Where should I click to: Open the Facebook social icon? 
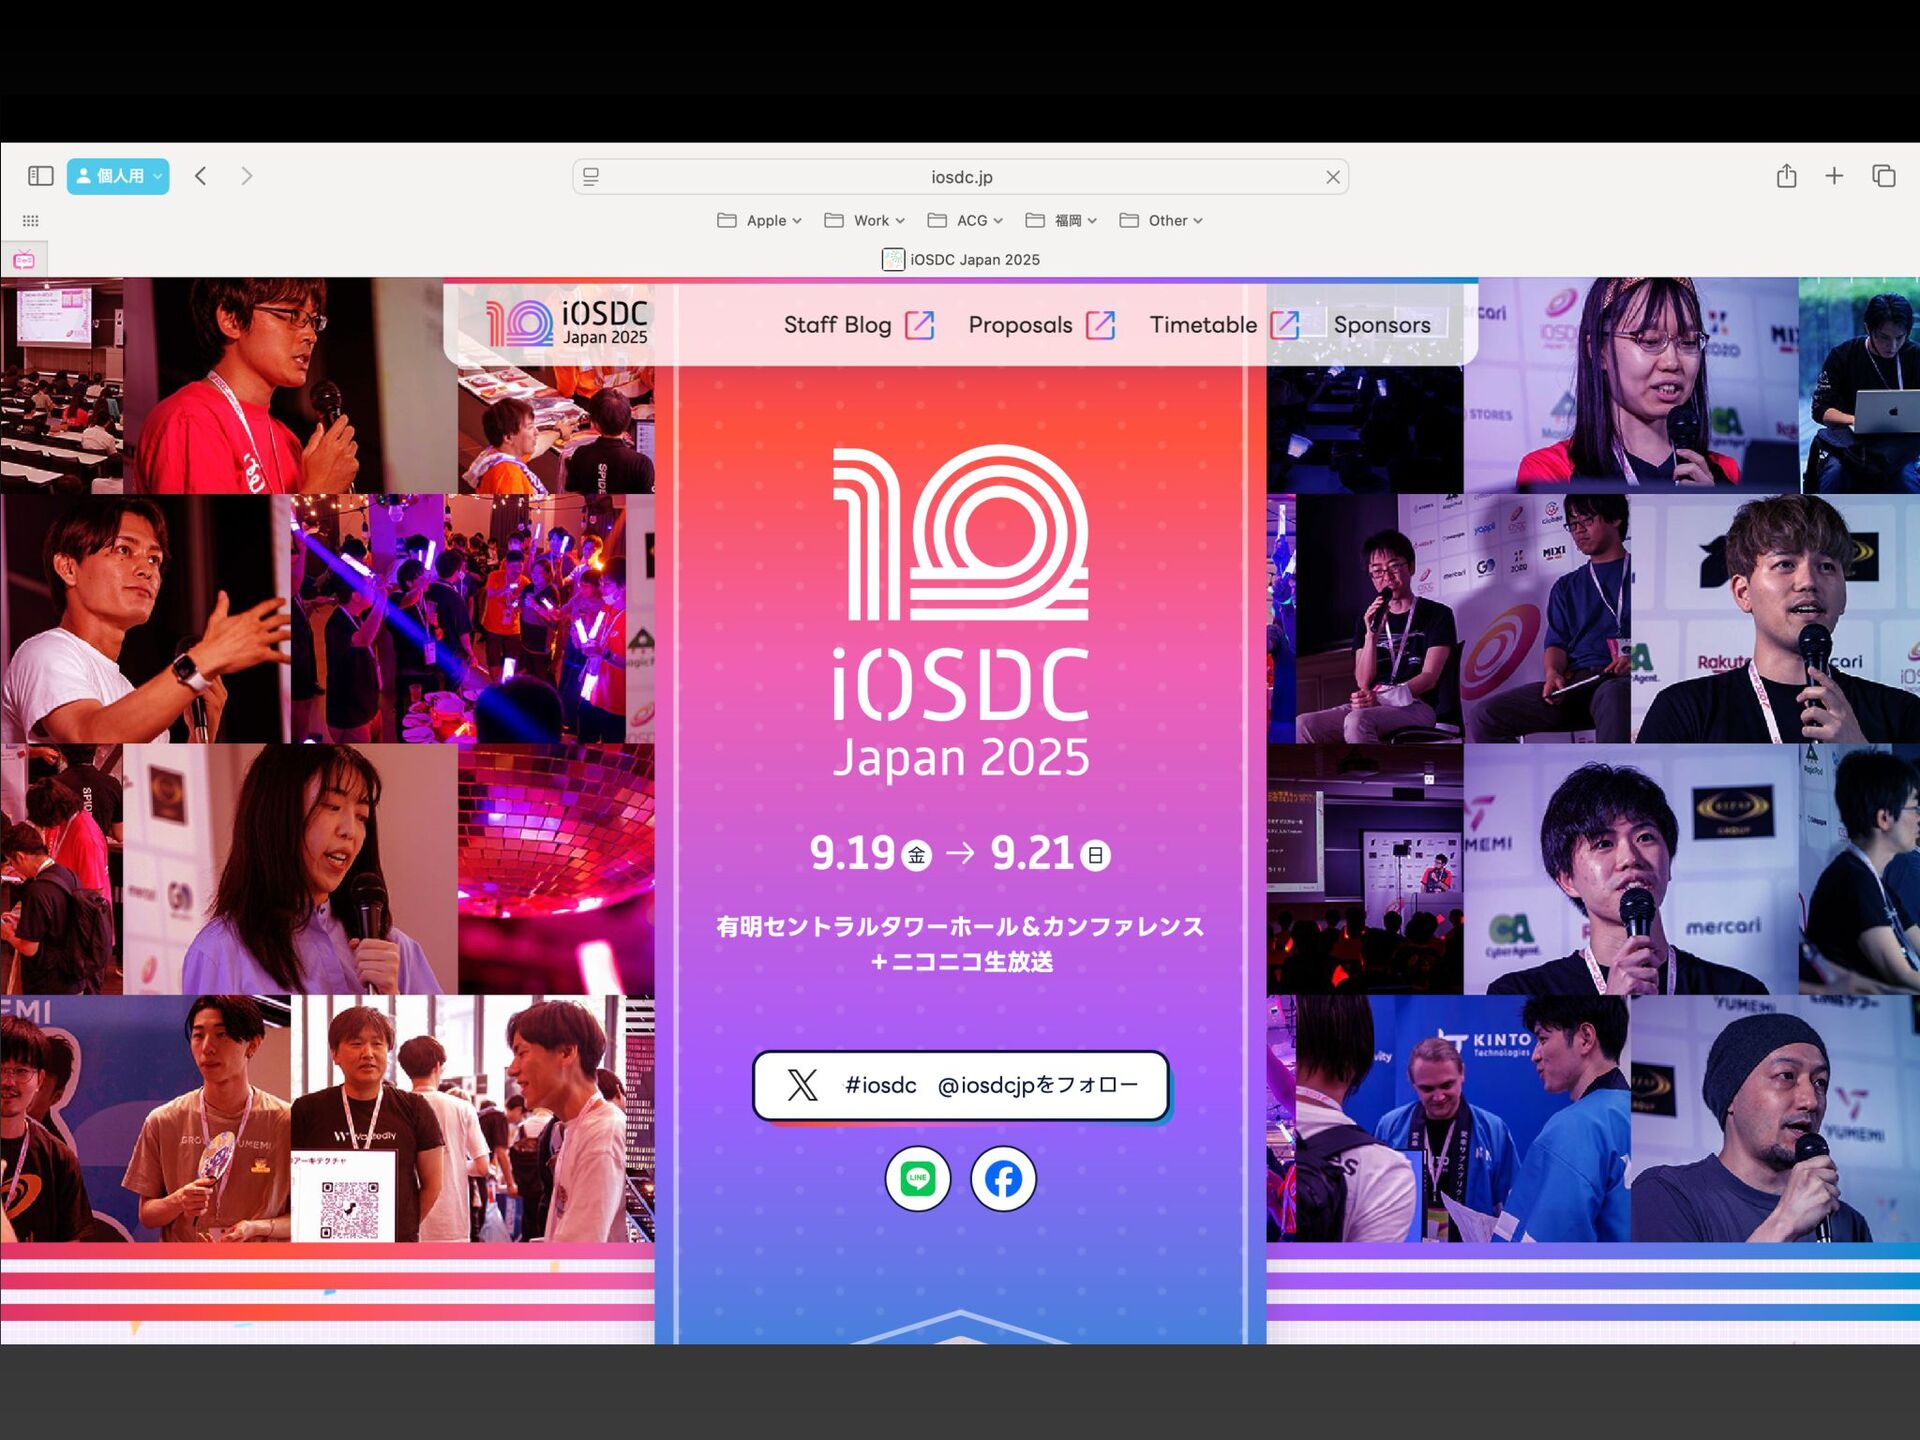pos(1003,1179)
